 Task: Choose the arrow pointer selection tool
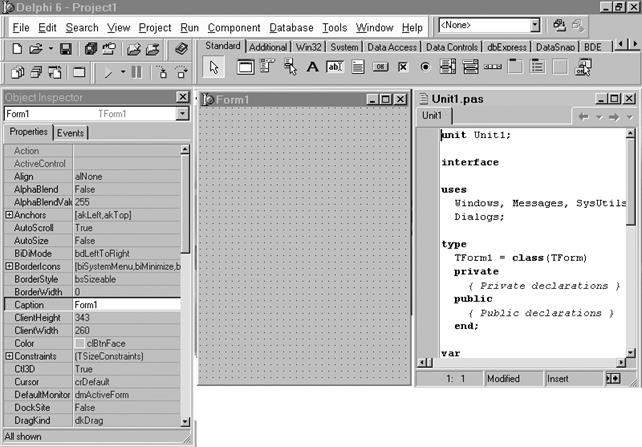(x=213, y=67)
